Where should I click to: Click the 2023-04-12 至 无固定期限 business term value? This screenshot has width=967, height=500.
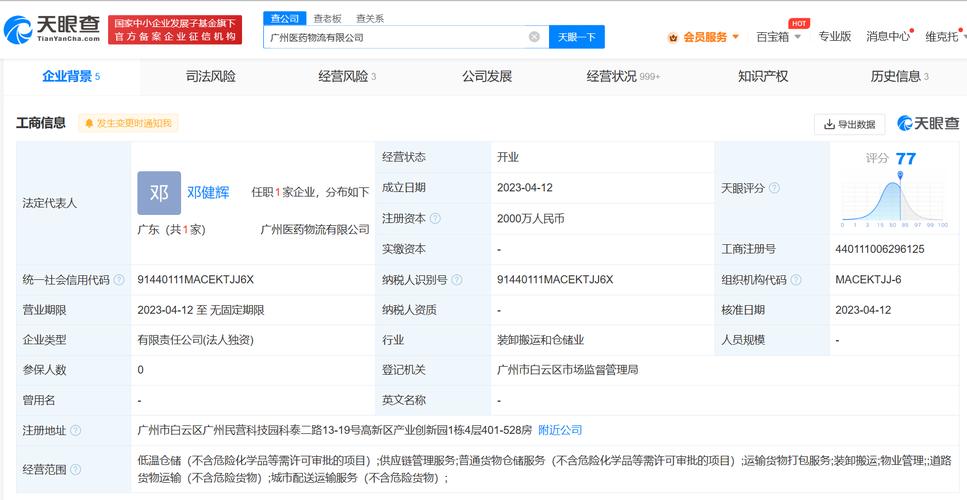[x=201, y=310]
